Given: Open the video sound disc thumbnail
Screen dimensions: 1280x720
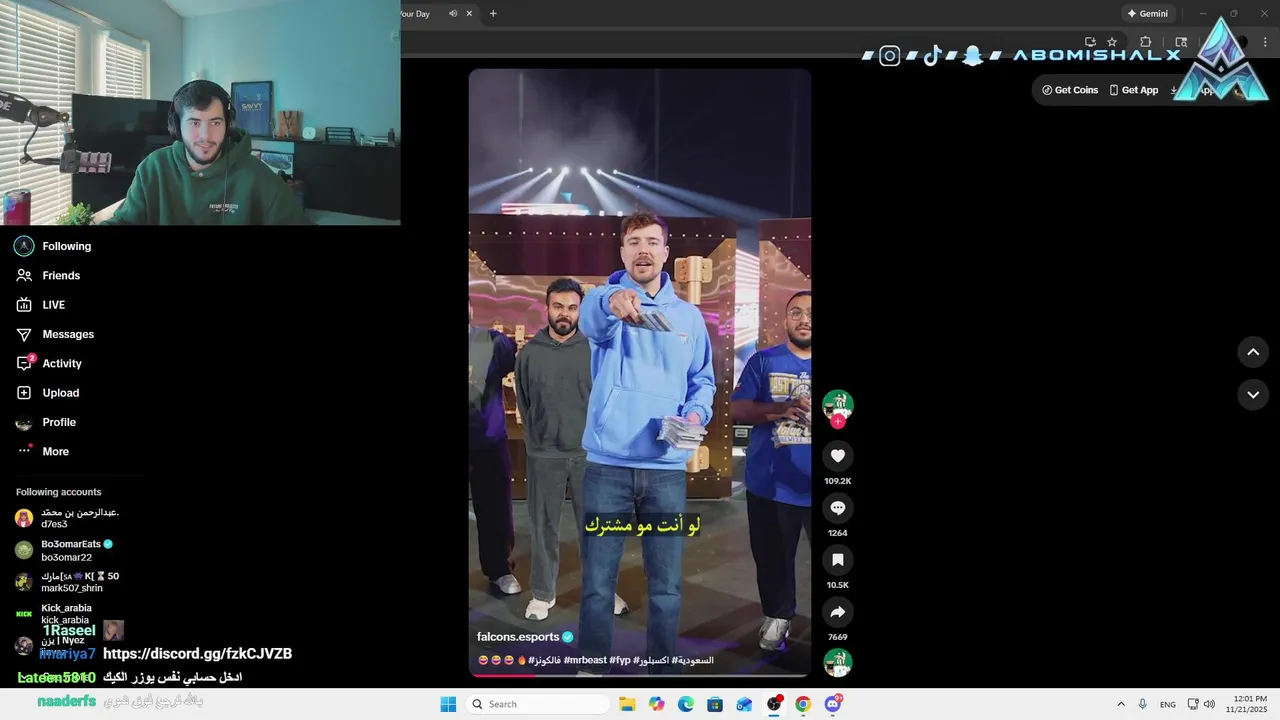Looking at the screenshot, I should point(838,662).
